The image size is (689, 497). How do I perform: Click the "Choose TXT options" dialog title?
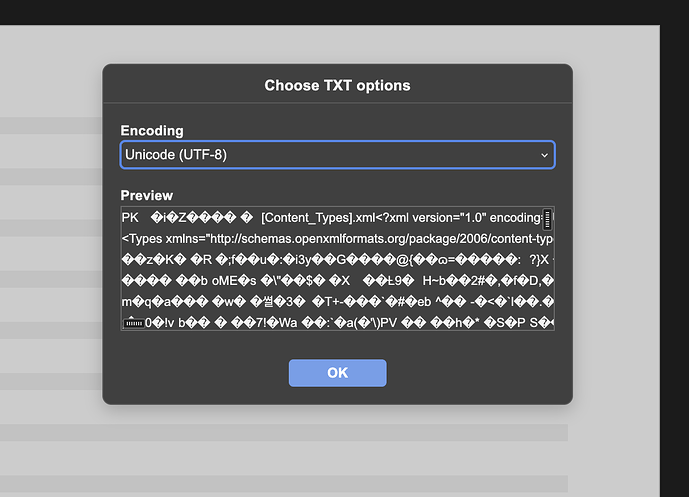pos(337,85)
